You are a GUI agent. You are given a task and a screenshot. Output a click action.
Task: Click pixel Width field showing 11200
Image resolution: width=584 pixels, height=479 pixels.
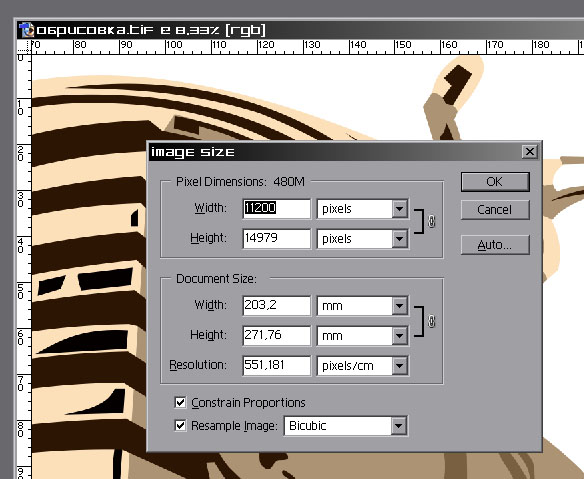tap(276, 209)
